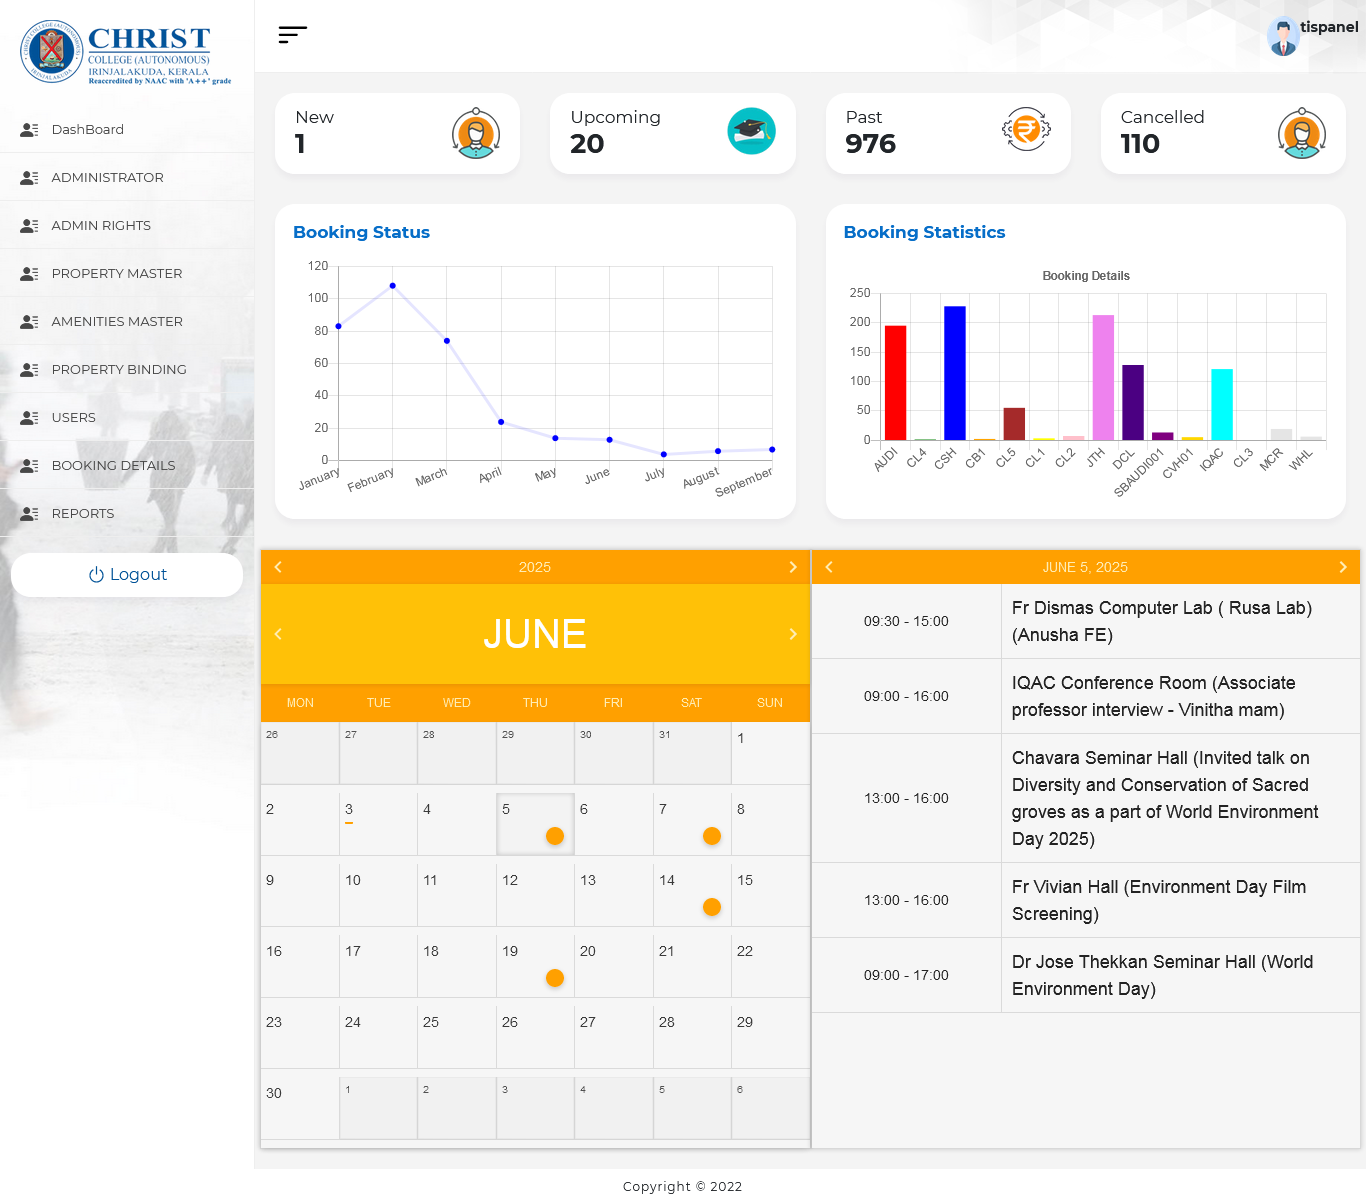The width and height of the screenshot is (1366, 1203).
Task: Open the DashBoard menu item
Action: point(87,129)
